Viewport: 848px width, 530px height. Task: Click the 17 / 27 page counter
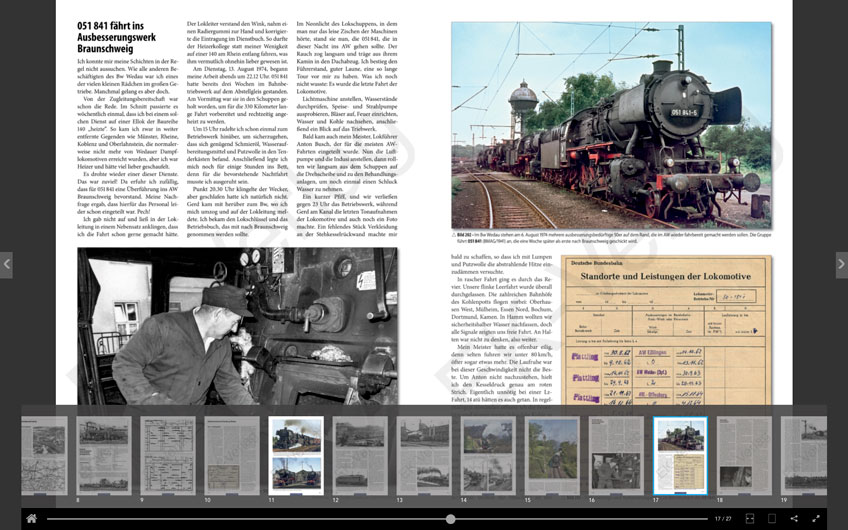point(723,519)
